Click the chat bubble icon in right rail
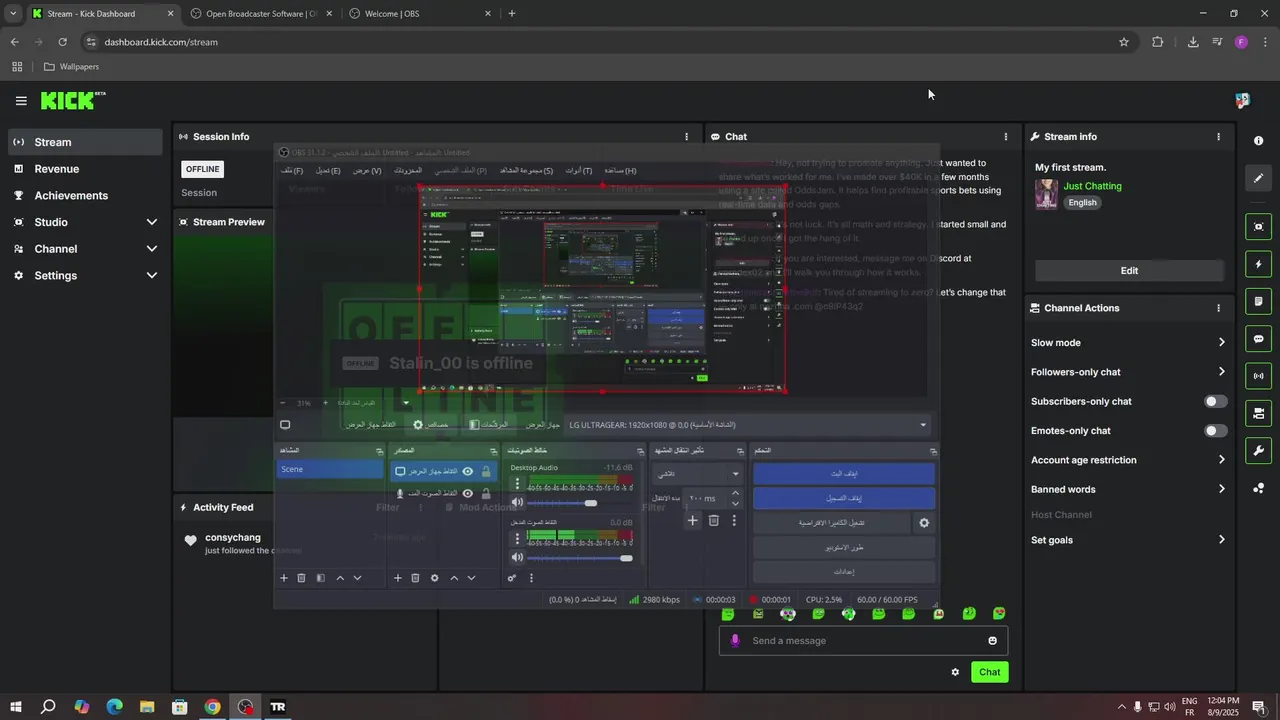Image resolution: width=1280 pixels, height=720 pixels. tap(1259, 339)
